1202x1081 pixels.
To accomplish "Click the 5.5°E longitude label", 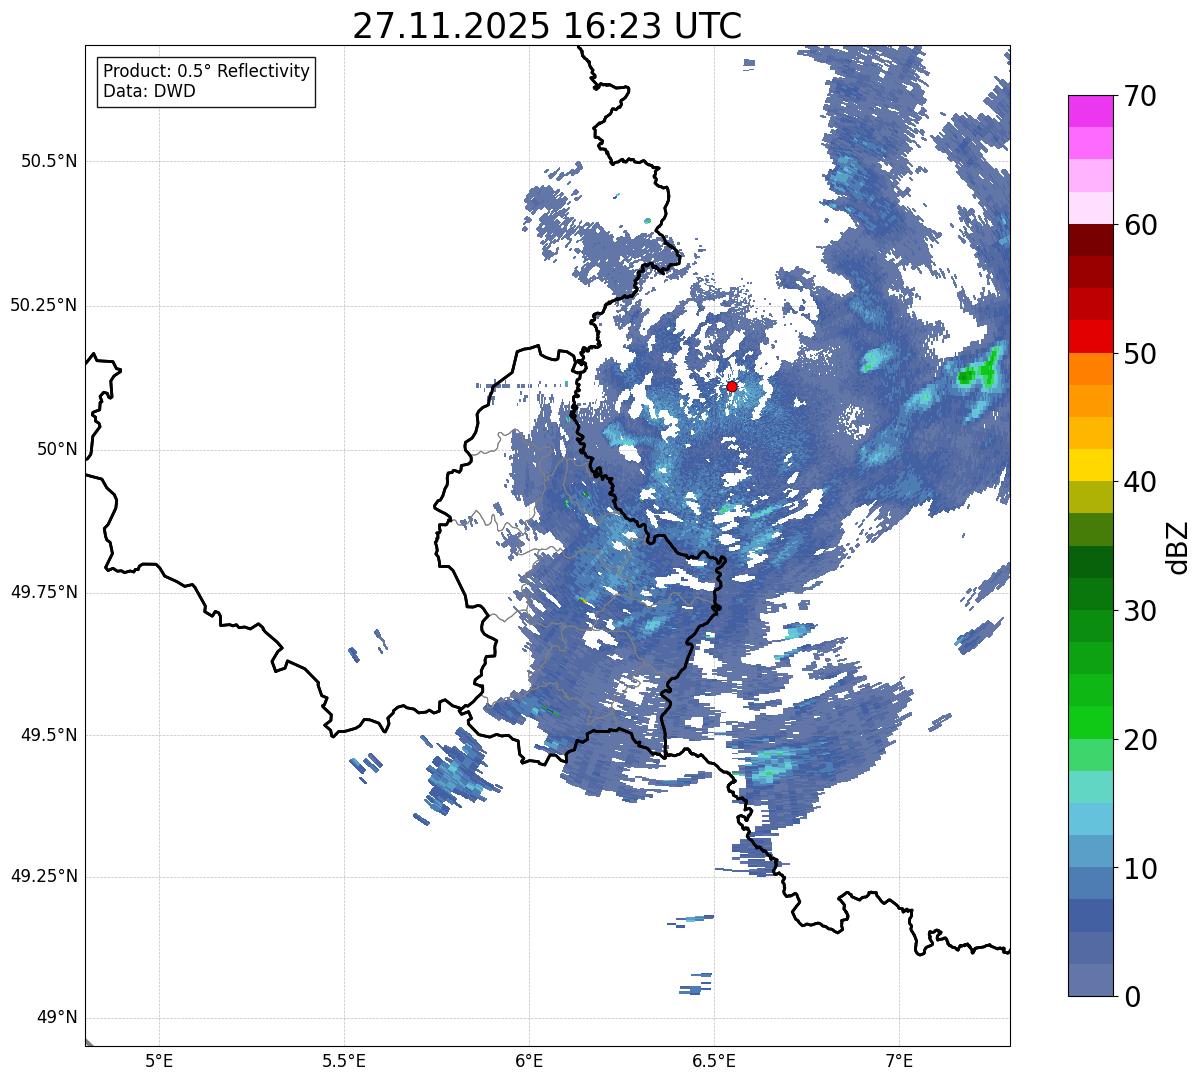I will (344, 1060).
